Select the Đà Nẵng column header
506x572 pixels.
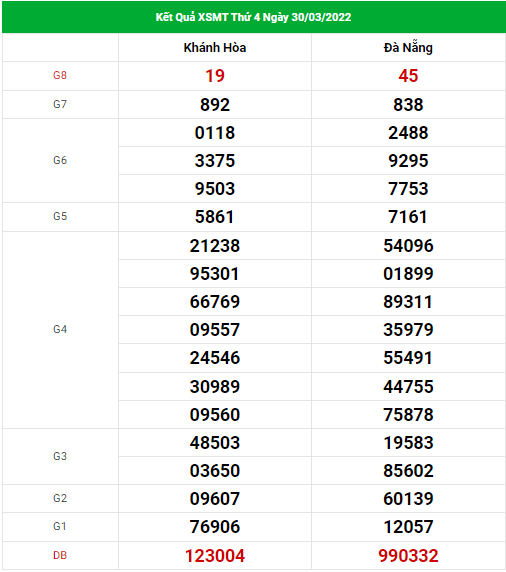pos(408,48)
